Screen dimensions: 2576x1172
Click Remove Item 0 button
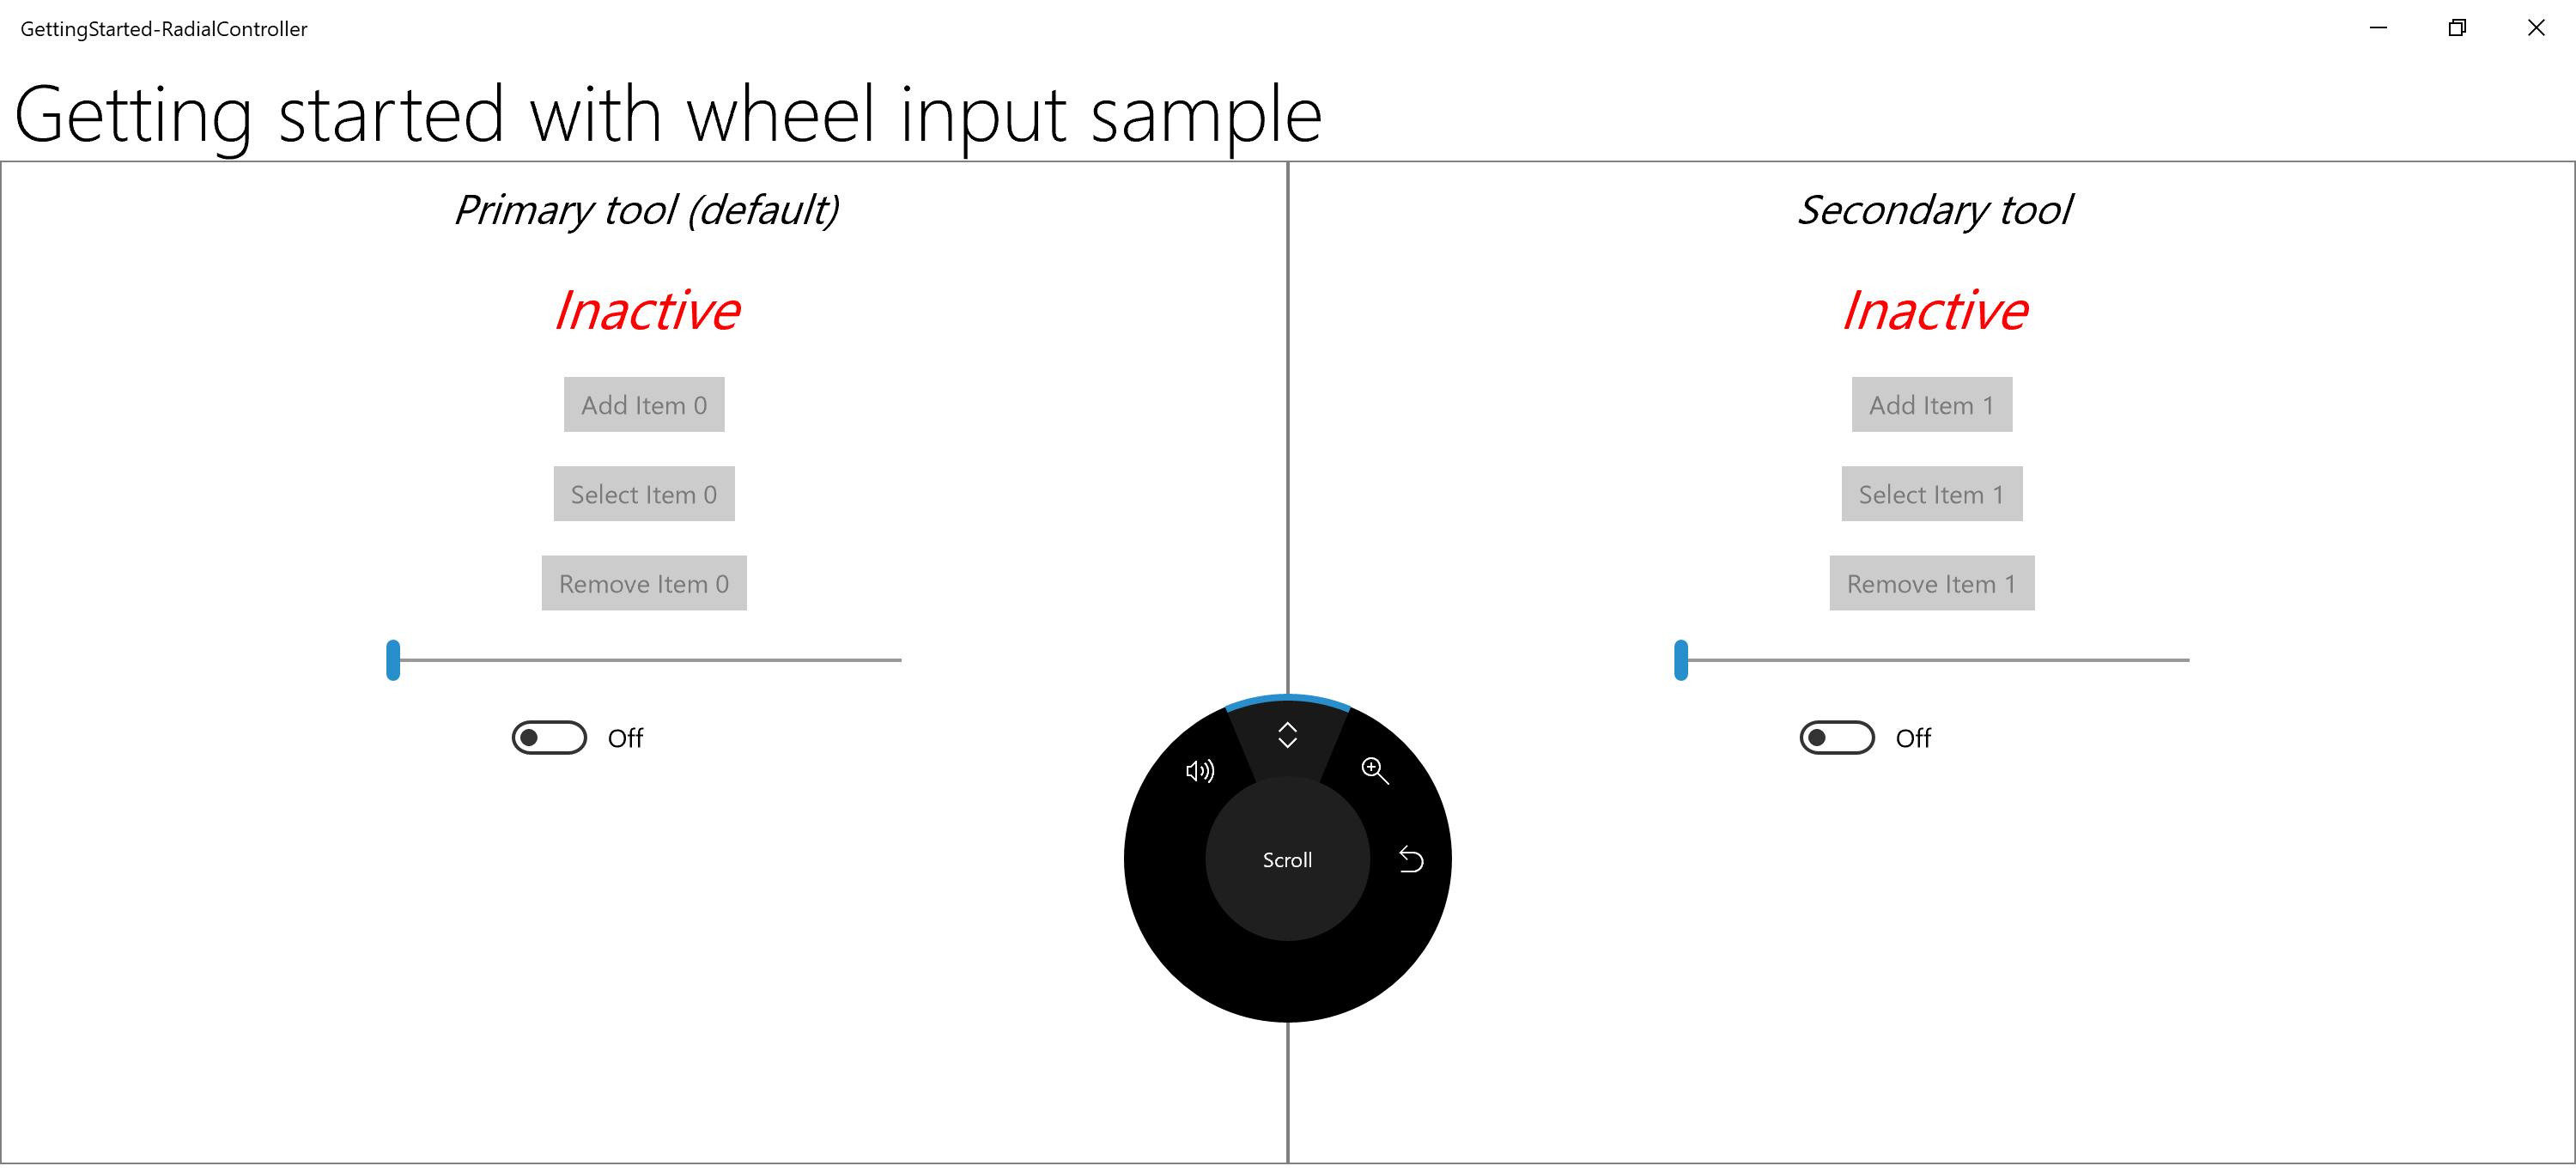[x=644, y=584]
